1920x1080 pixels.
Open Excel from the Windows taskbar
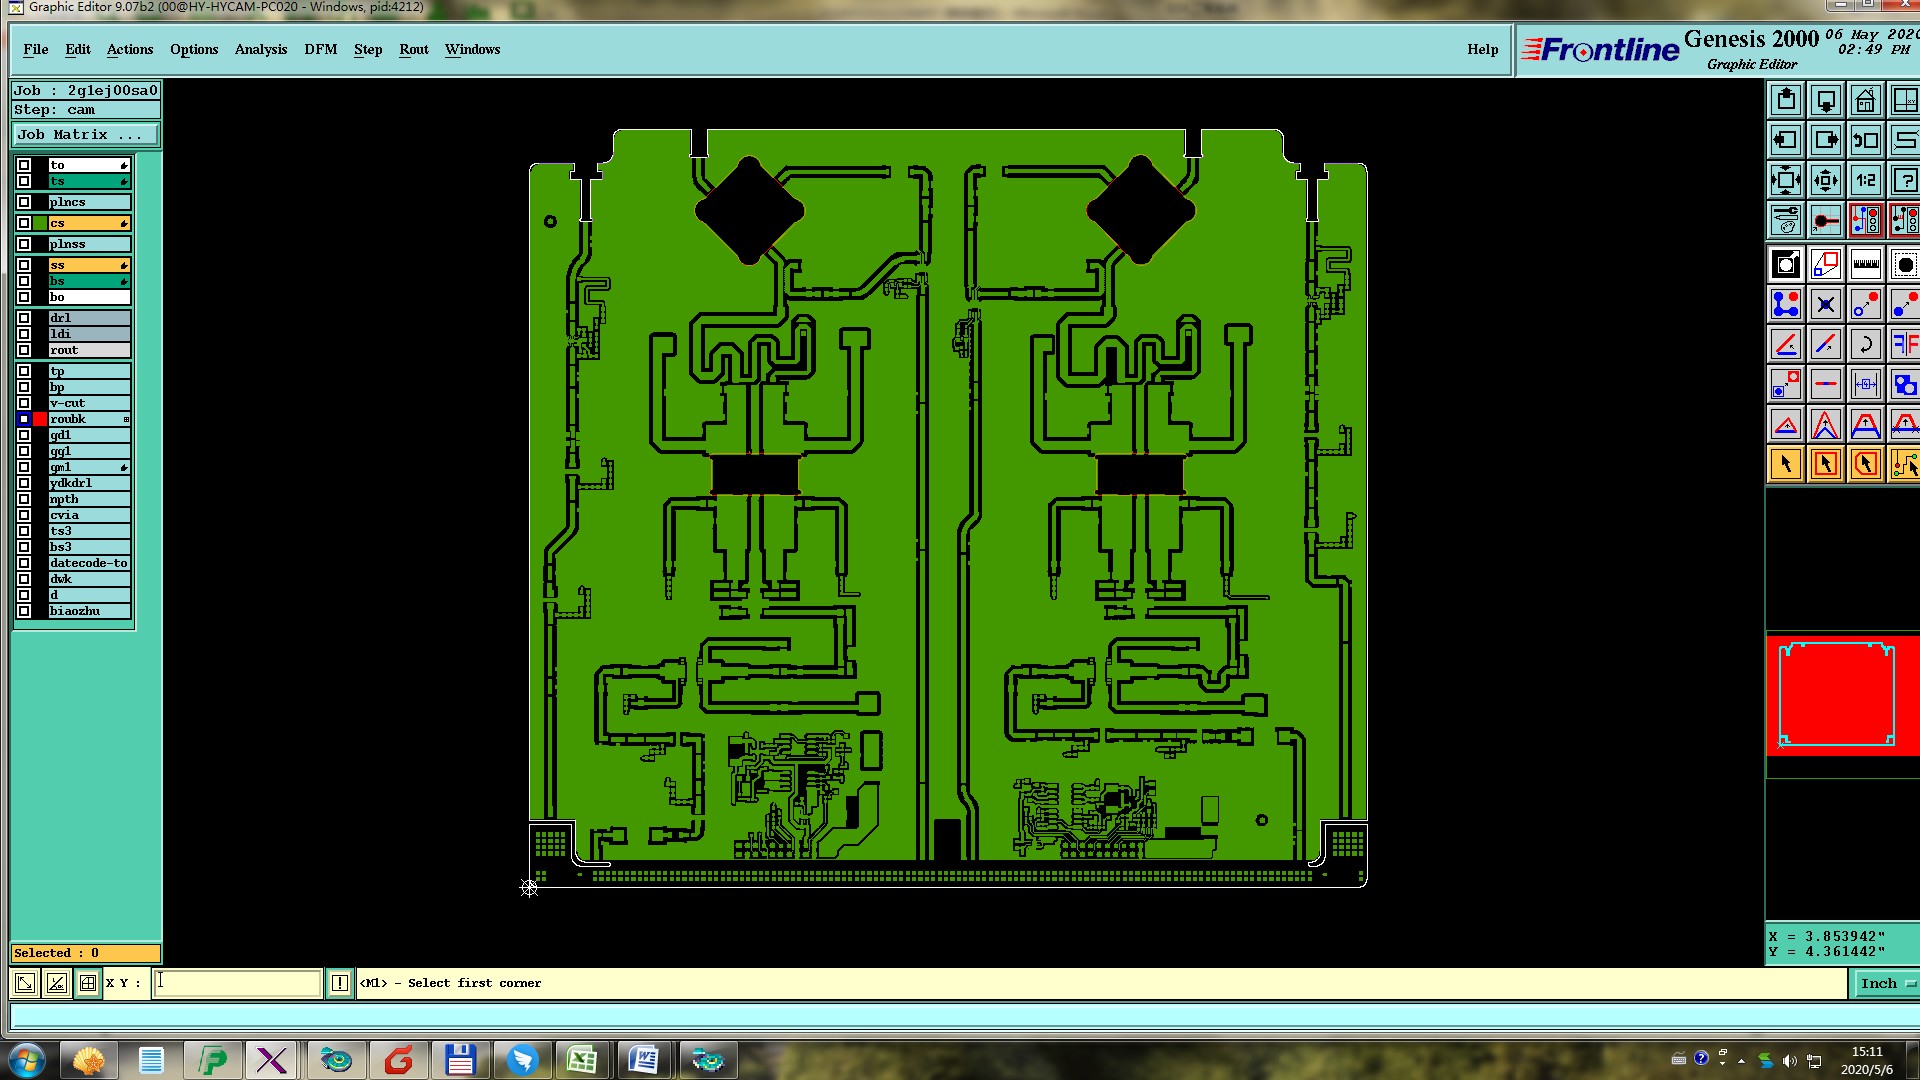581,1059
